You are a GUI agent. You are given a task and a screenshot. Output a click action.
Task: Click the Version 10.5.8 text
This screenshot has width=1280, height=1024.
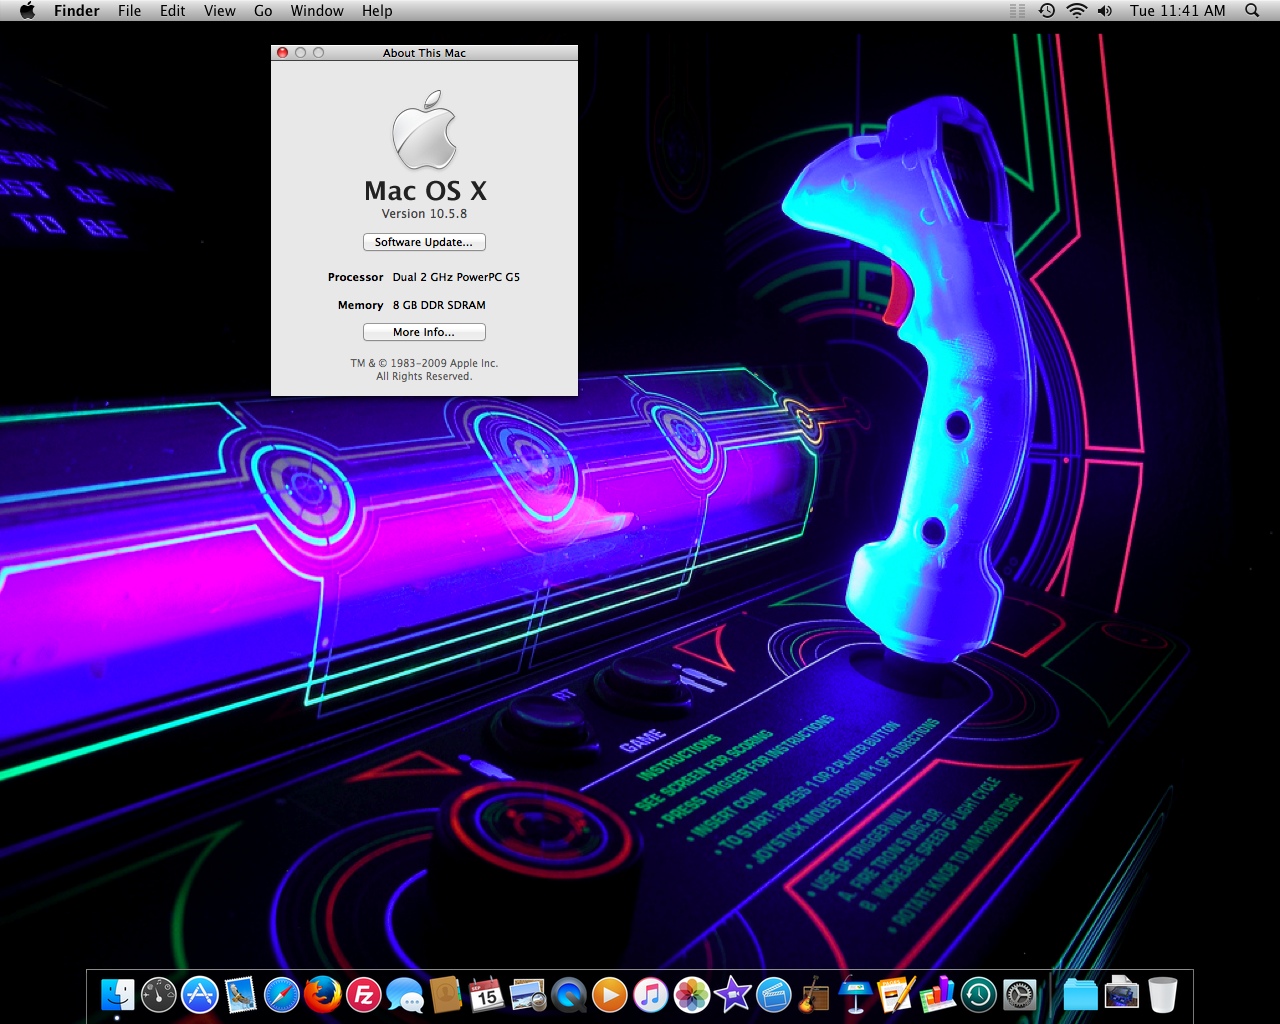[x=424, y=214]
